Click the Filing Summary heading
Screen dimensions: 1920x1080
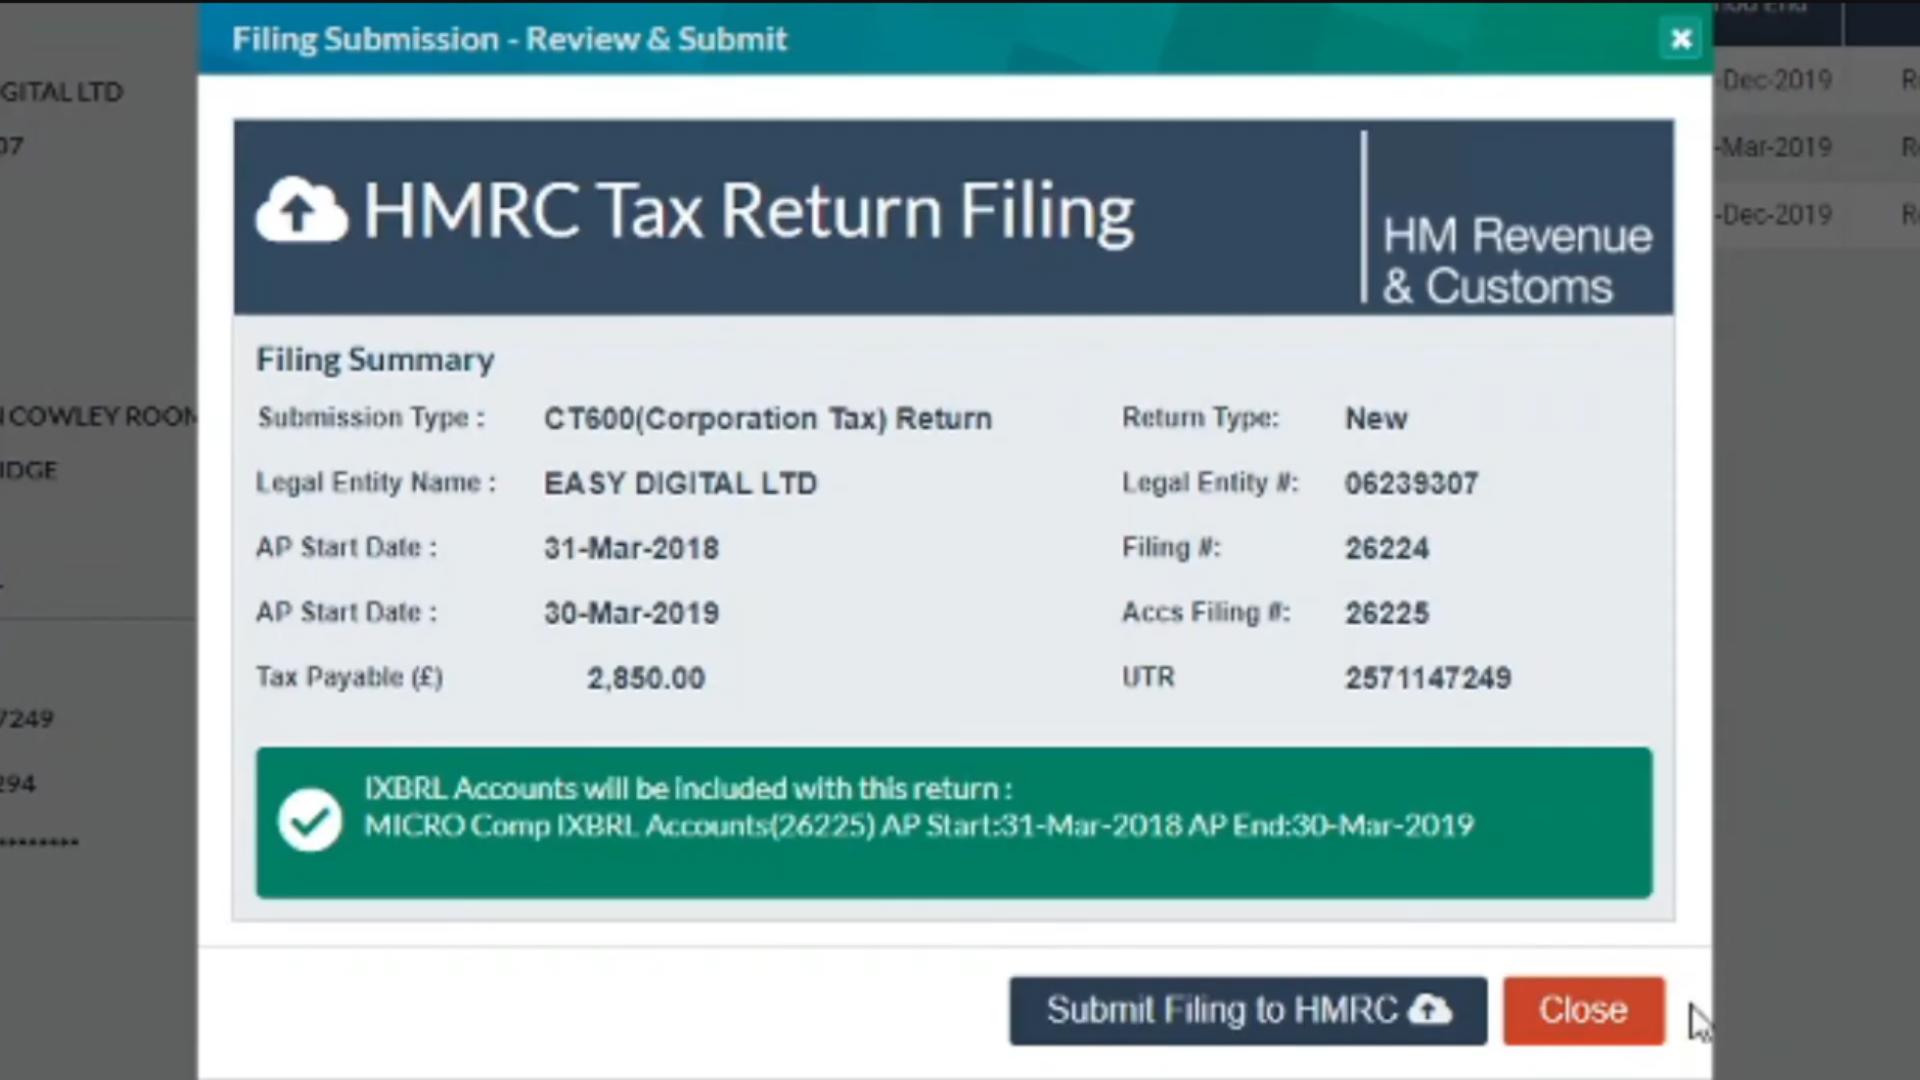[375, 359]
